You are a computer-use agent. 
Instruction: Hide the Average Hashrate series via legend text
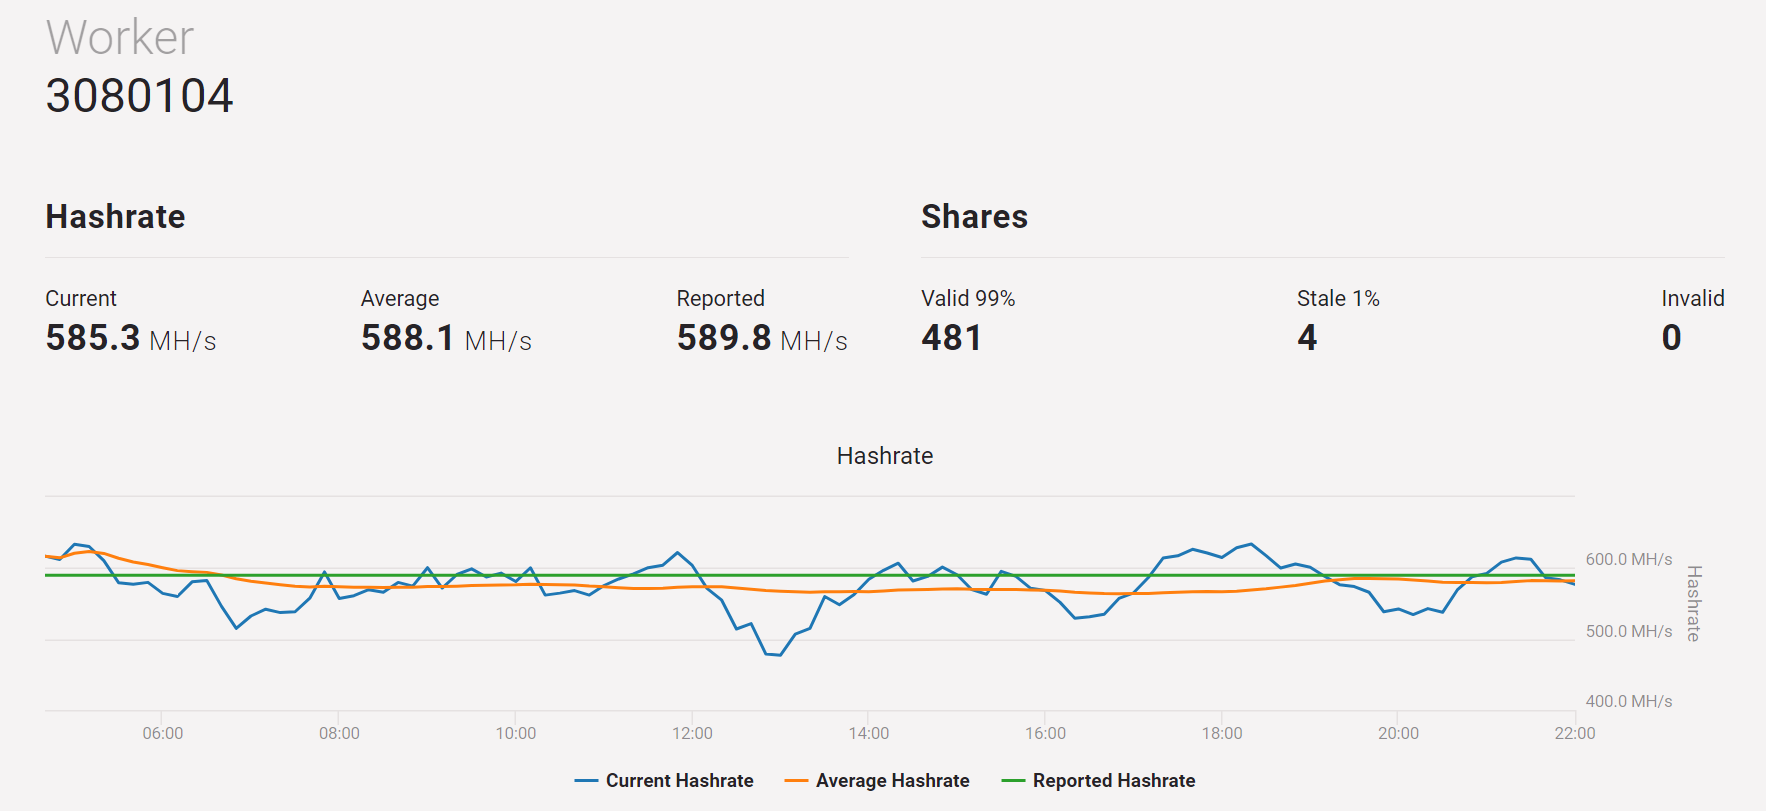click(x=892, y=781)
